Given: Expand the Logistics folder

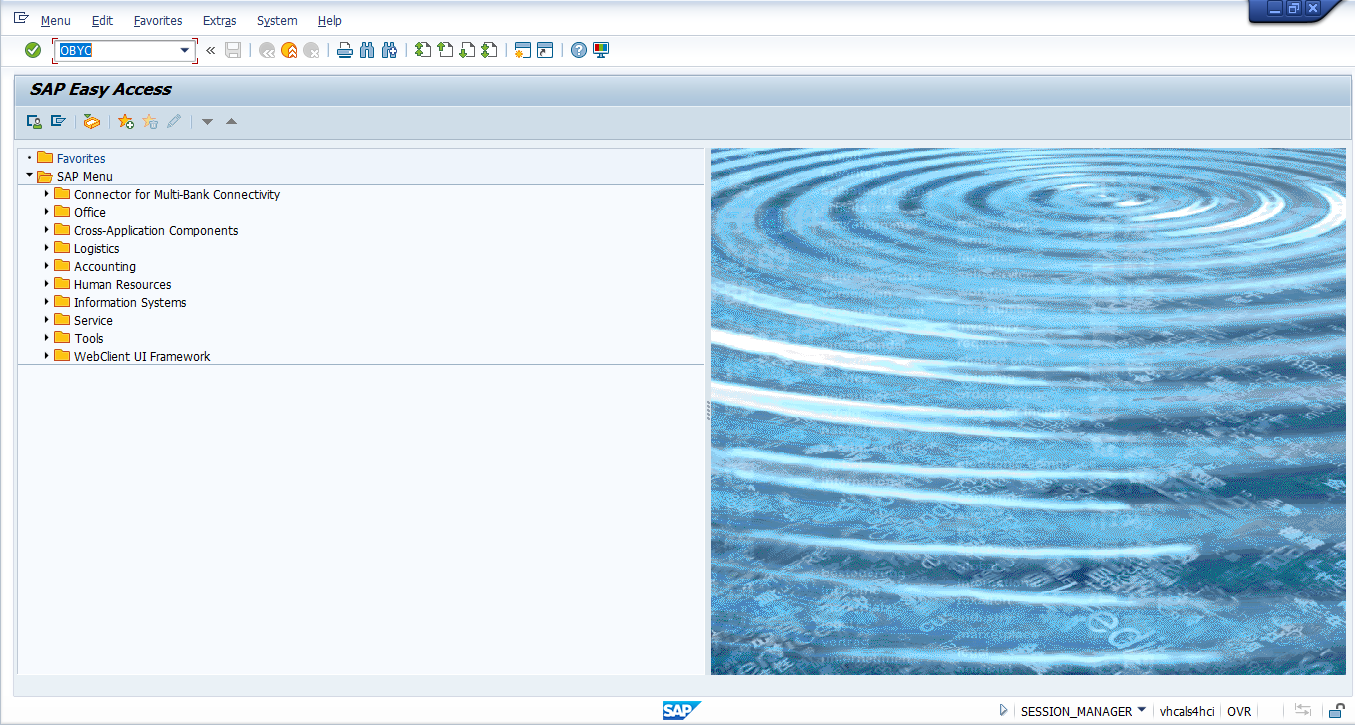Looking at the screenshot, I should 47,248.
